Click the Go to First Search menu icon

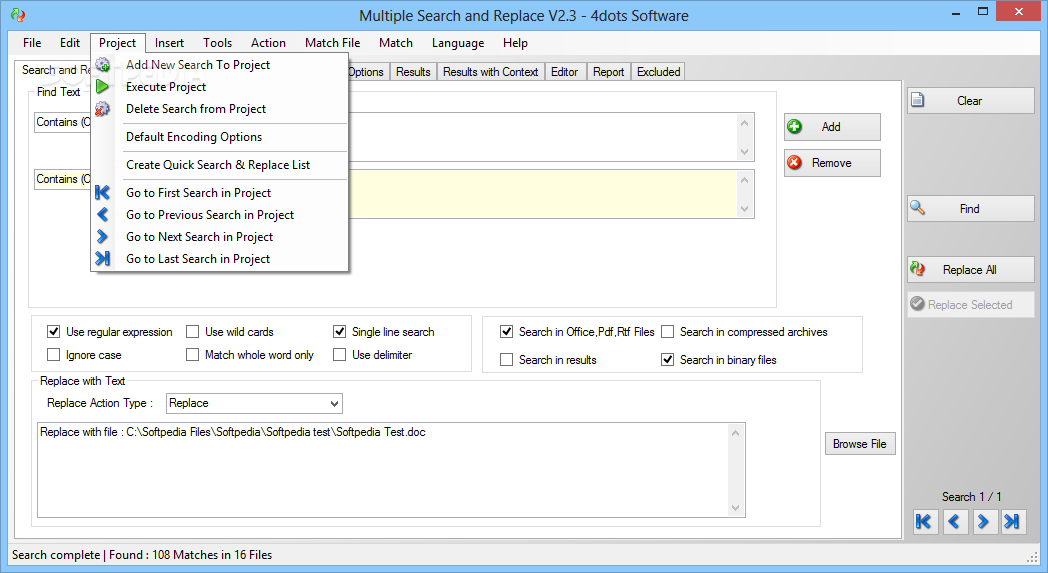click(x=102, y=193)
